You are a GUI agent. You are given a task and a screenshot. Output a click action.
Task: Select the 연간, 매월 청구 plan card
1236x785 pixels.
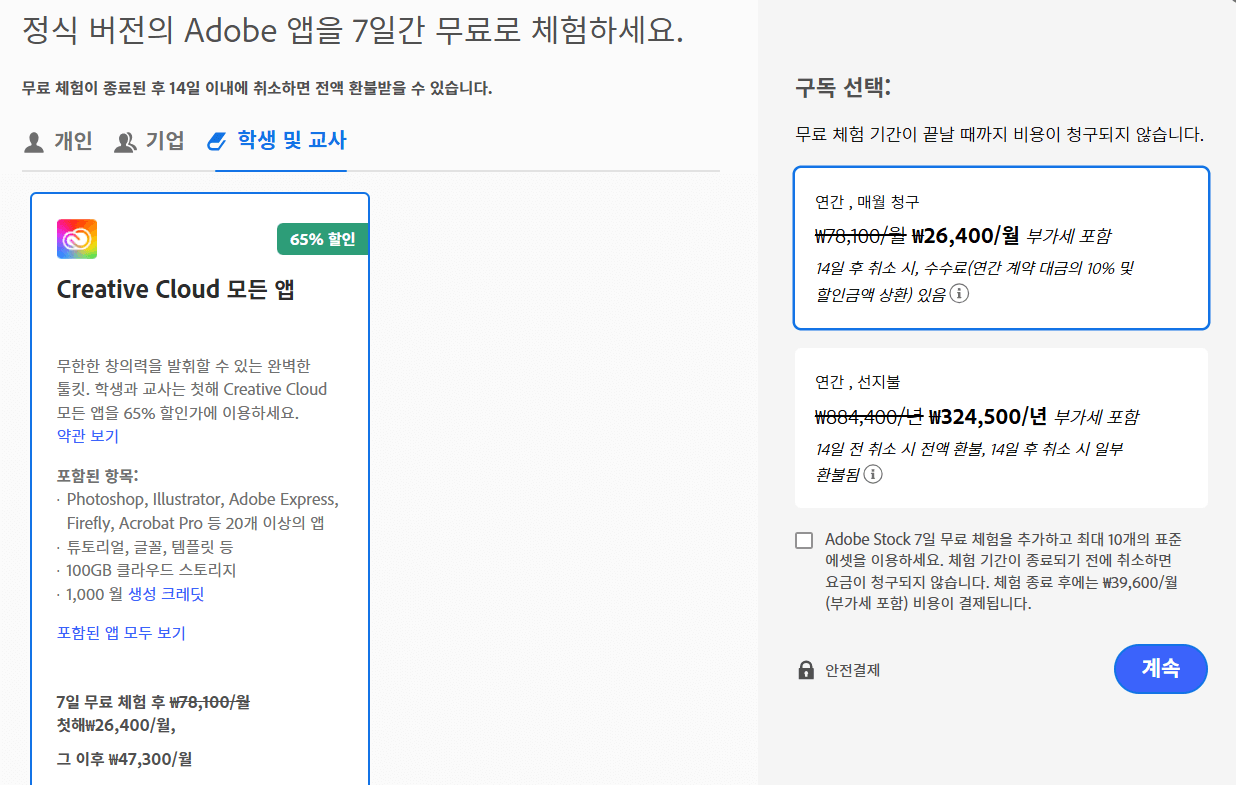1001,248
